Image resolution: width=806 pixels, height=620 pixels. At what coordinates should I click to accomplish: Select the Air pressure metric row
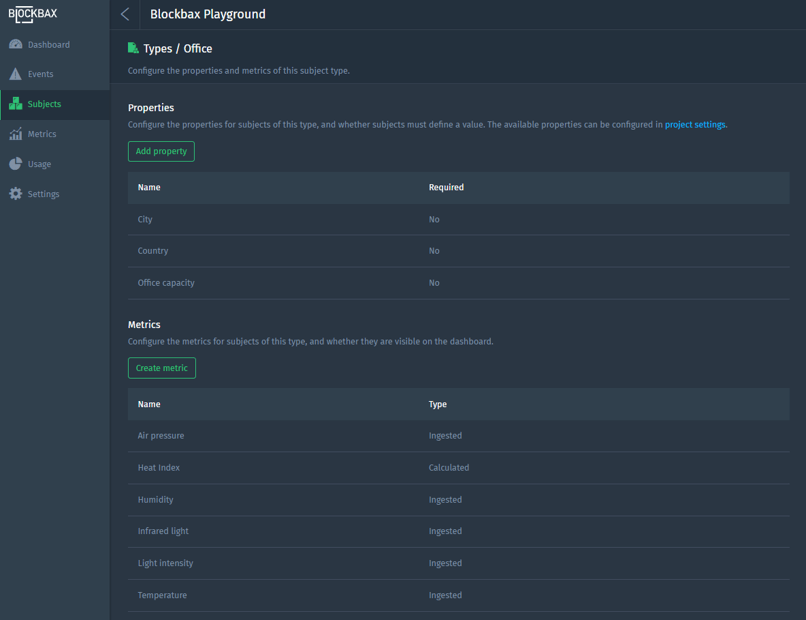(458, 436)
